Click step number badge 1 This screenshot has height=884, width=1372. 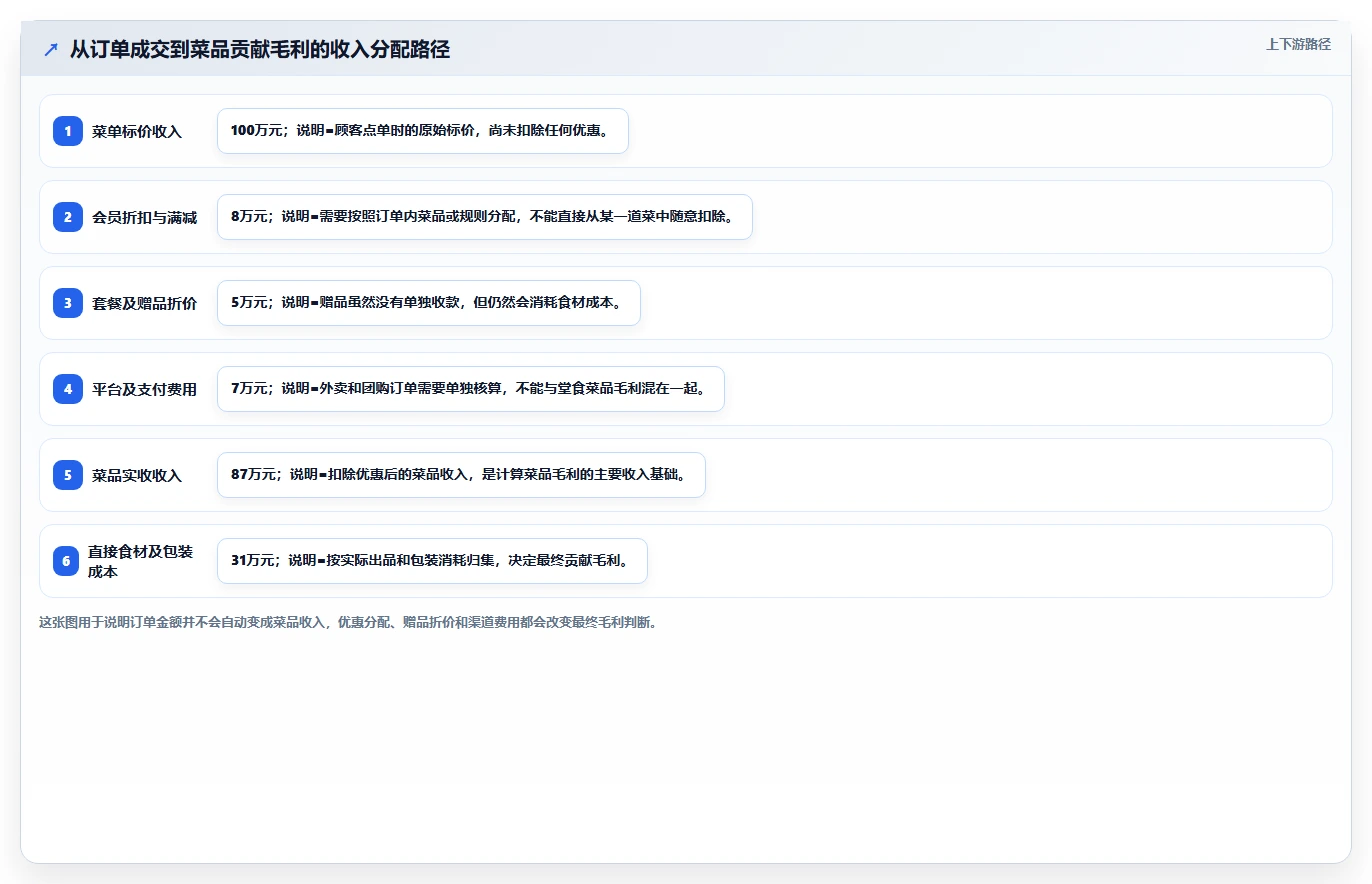[x=68, y=131]
